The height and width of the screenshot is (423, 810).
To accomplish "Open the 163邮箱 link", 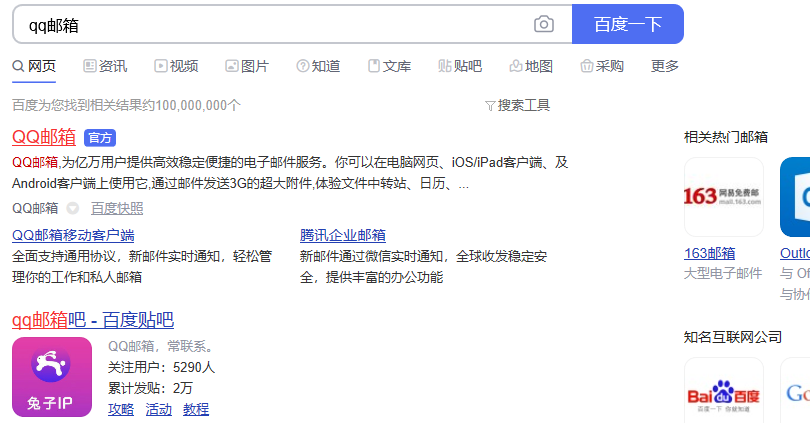I will click(710, 254).
